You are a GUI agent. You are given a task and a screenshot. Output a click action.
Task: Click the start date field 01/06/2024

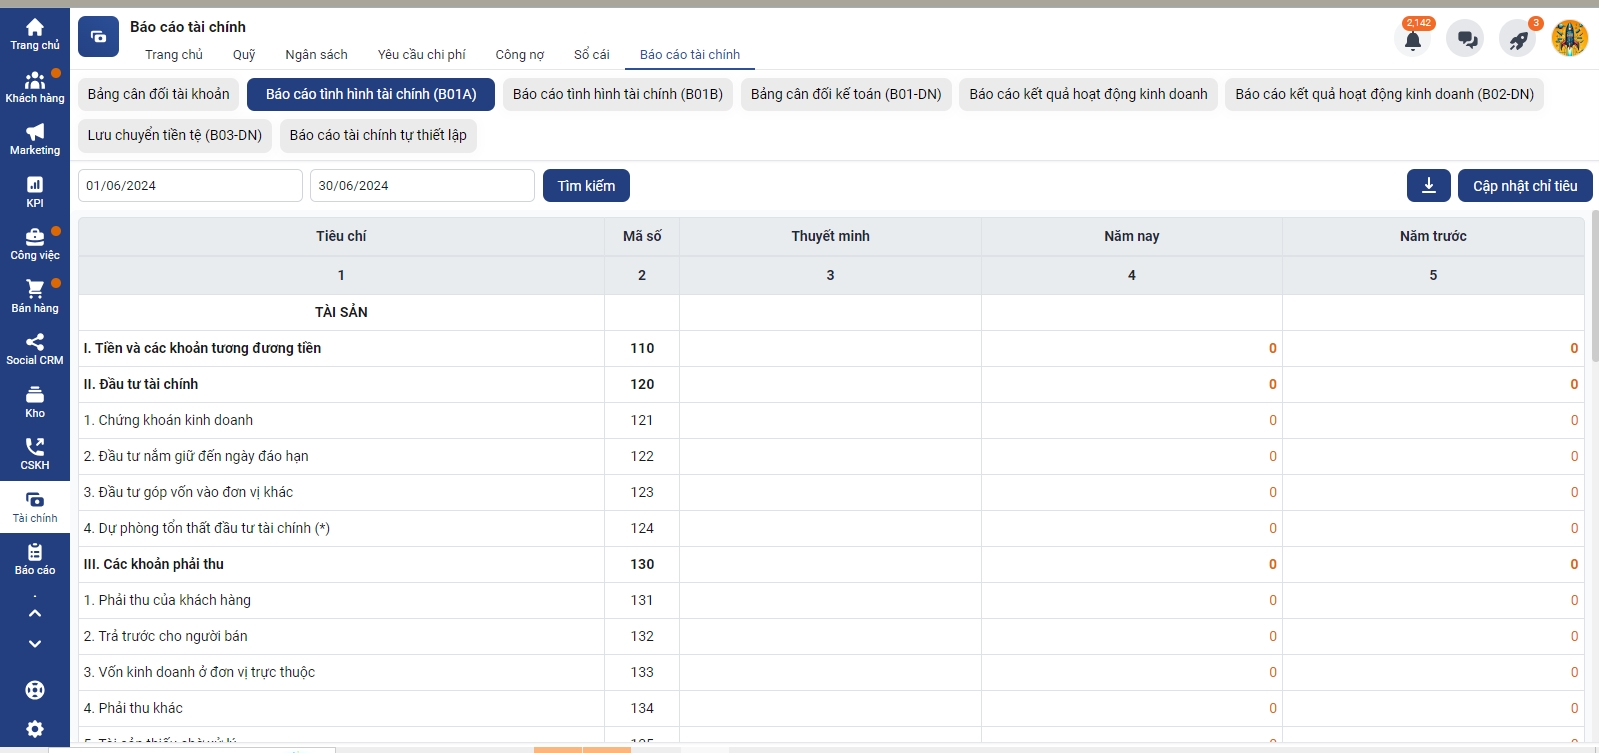tap(190, 186)
